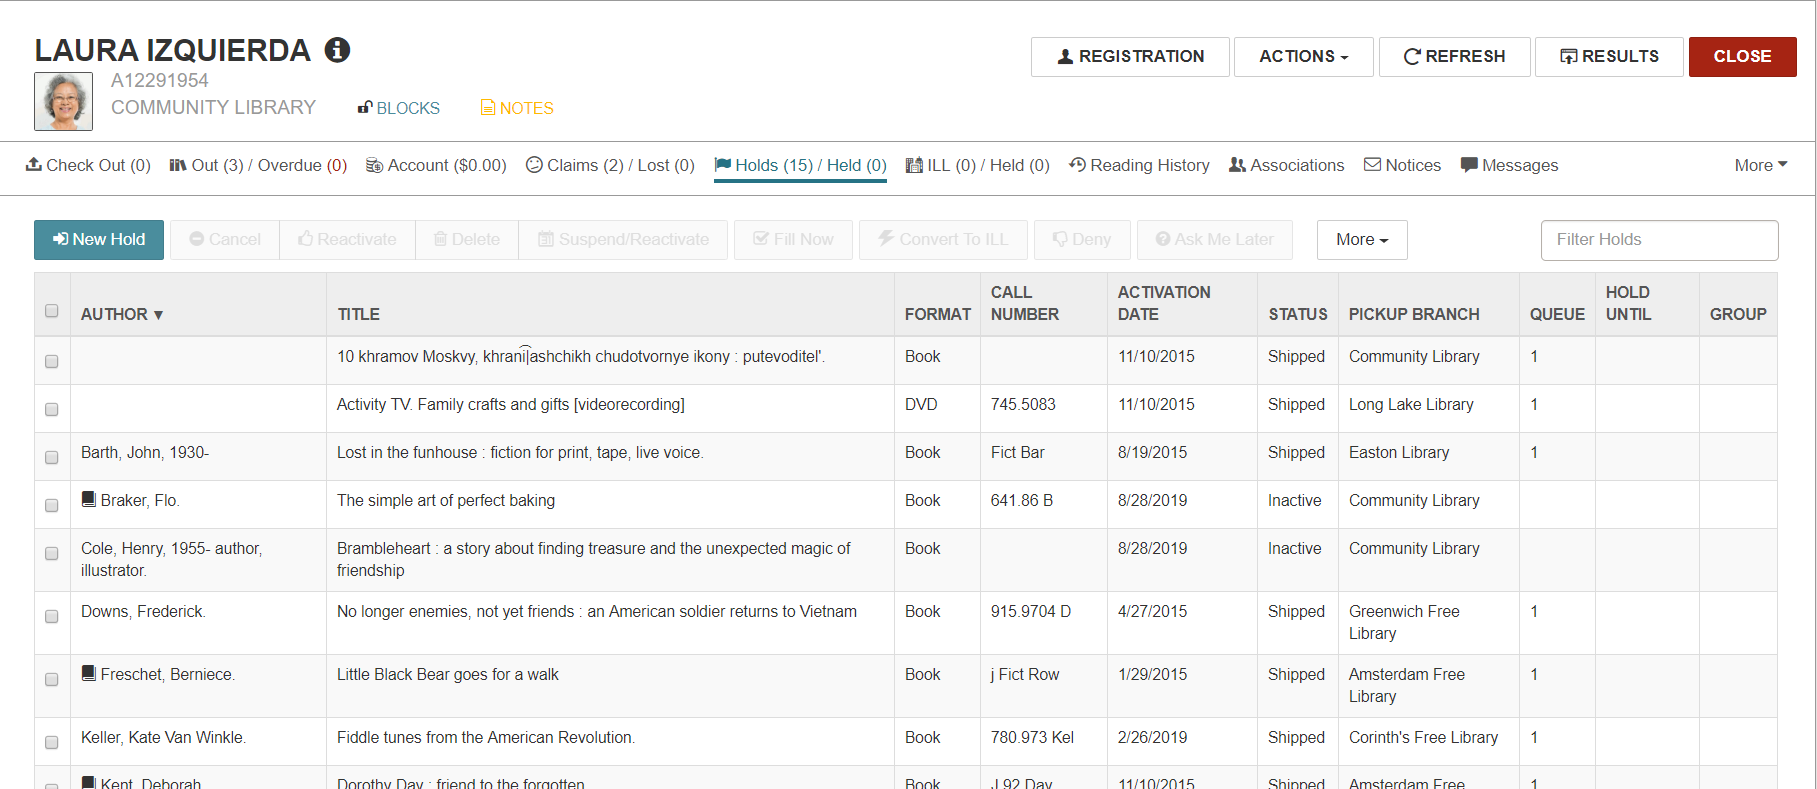Click the Refresh button
Image resolution: width=1817 pixels, height=789 pixels.
point(1454,57)
